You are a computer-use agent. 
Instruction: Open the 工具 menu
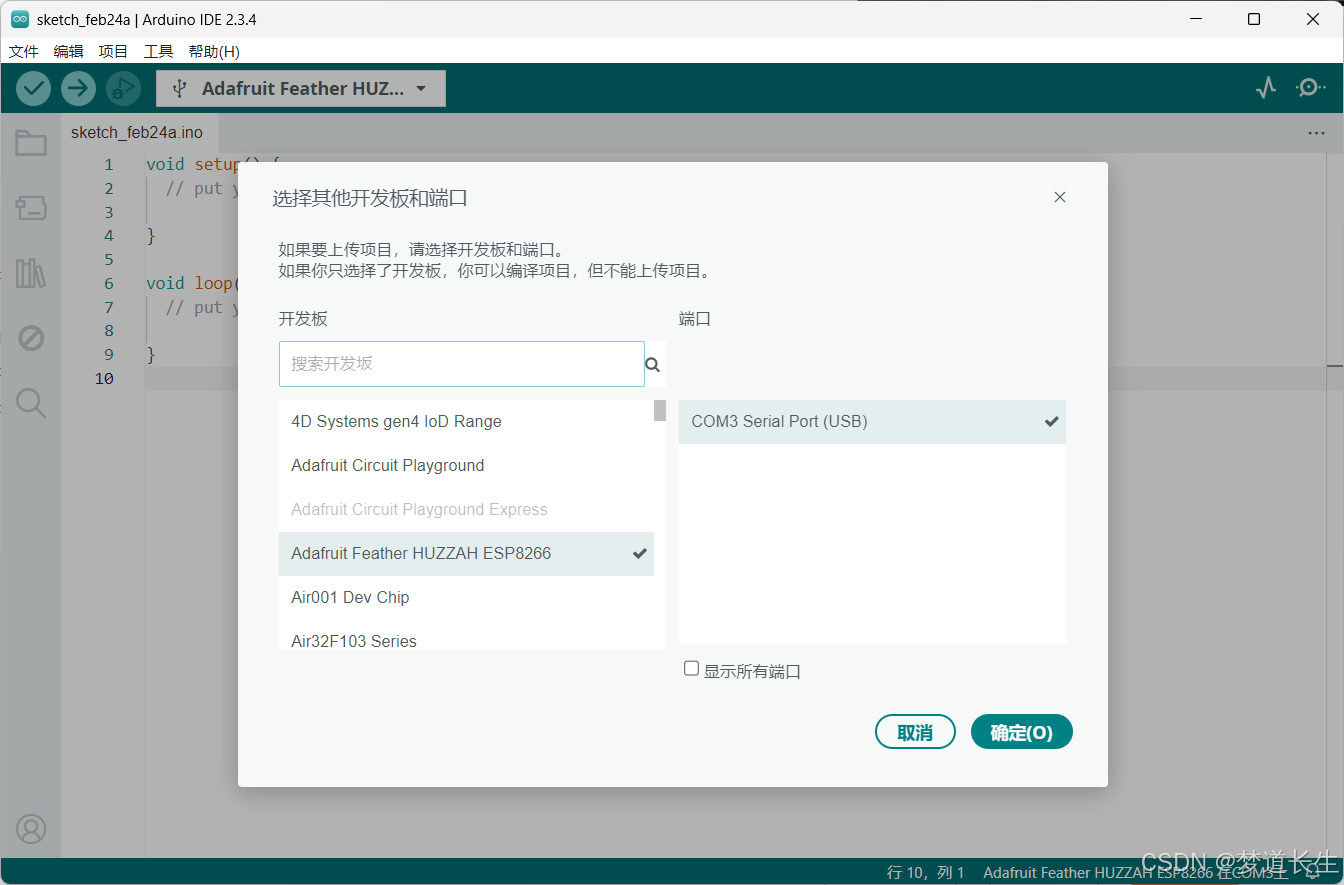158,51
